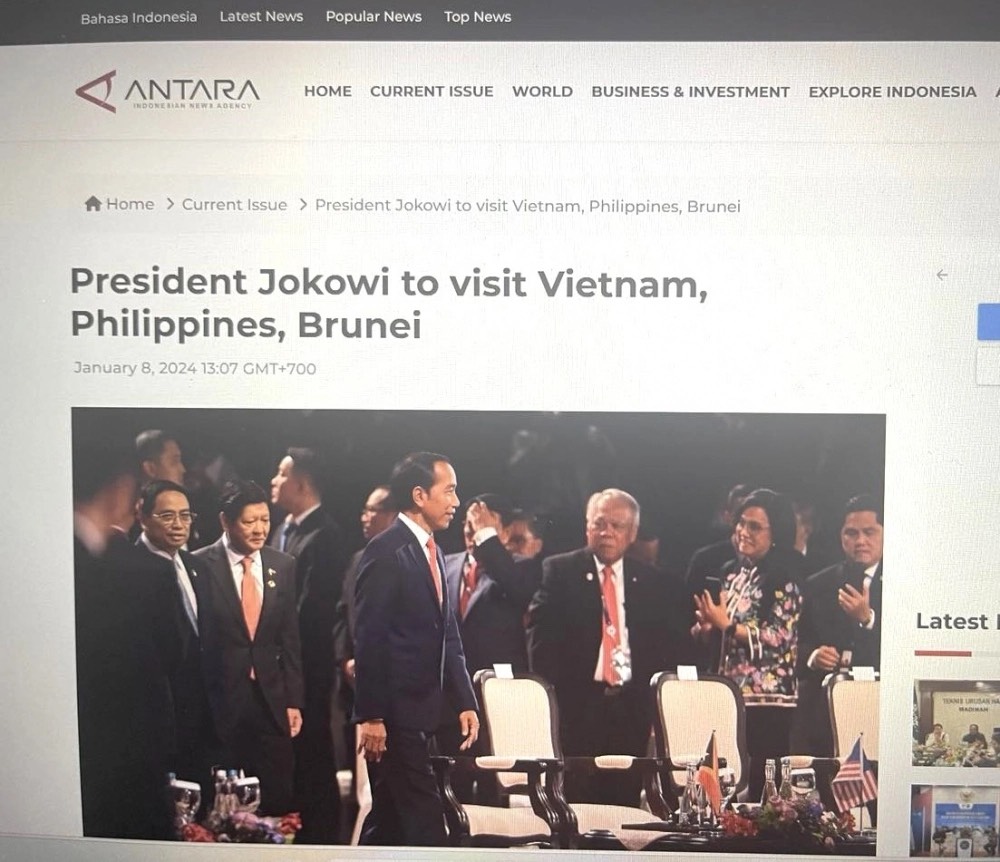Click the main article photo of President Jokowi

coord(478,628)
